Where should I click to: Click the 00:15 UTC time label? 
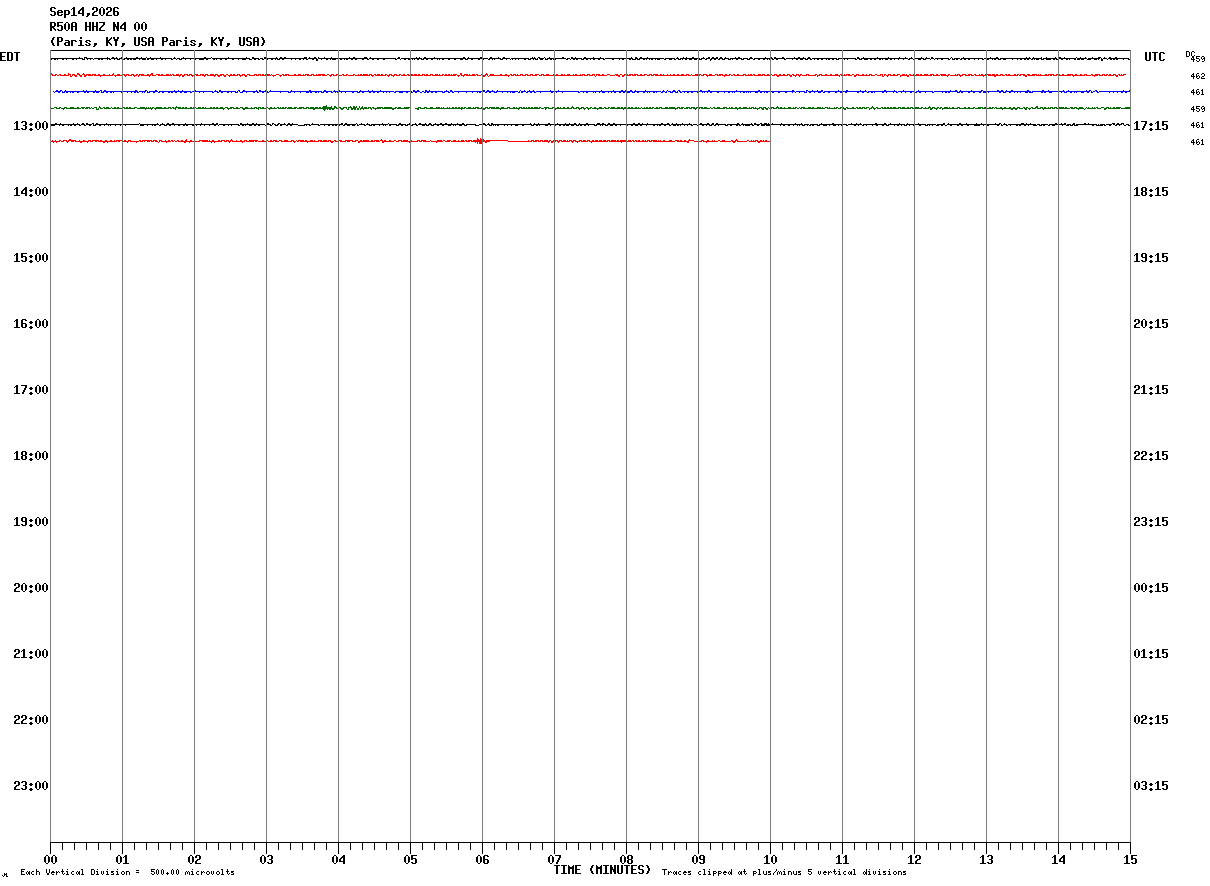[1151, 588]
